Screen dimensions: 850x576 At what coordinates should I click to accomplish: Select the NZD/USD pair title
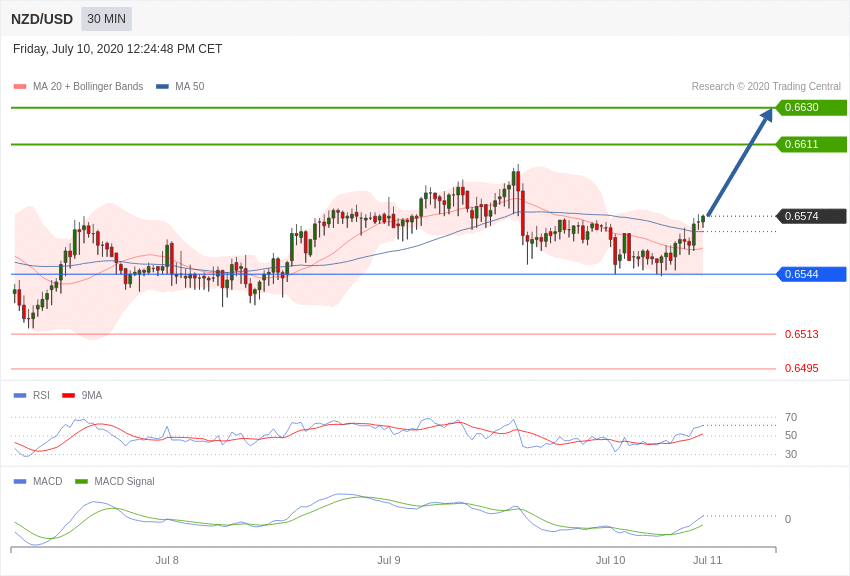(x=42, y=20)
